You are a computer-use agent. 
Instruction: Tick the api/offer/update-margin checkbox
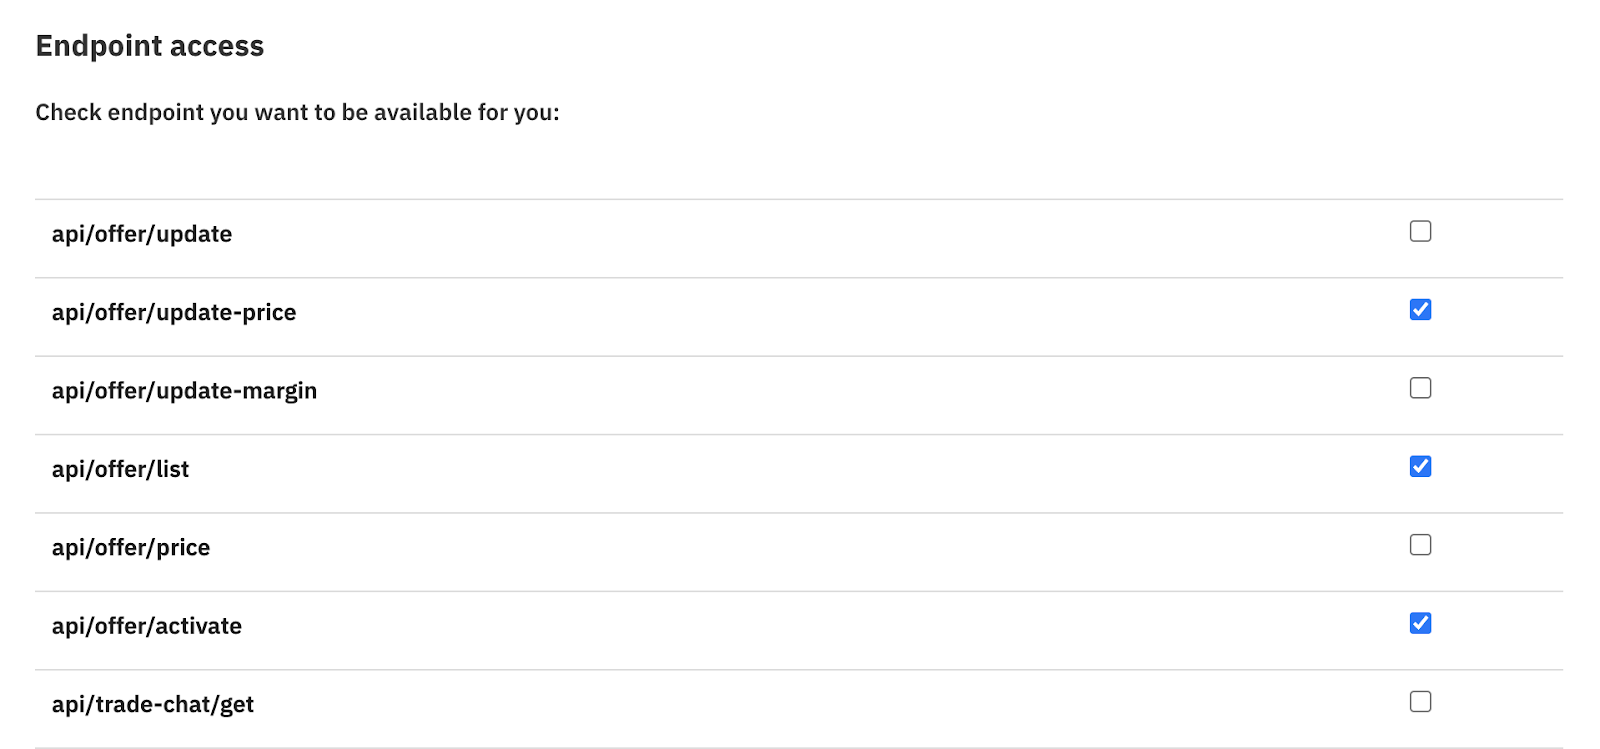click(1420, 388)
